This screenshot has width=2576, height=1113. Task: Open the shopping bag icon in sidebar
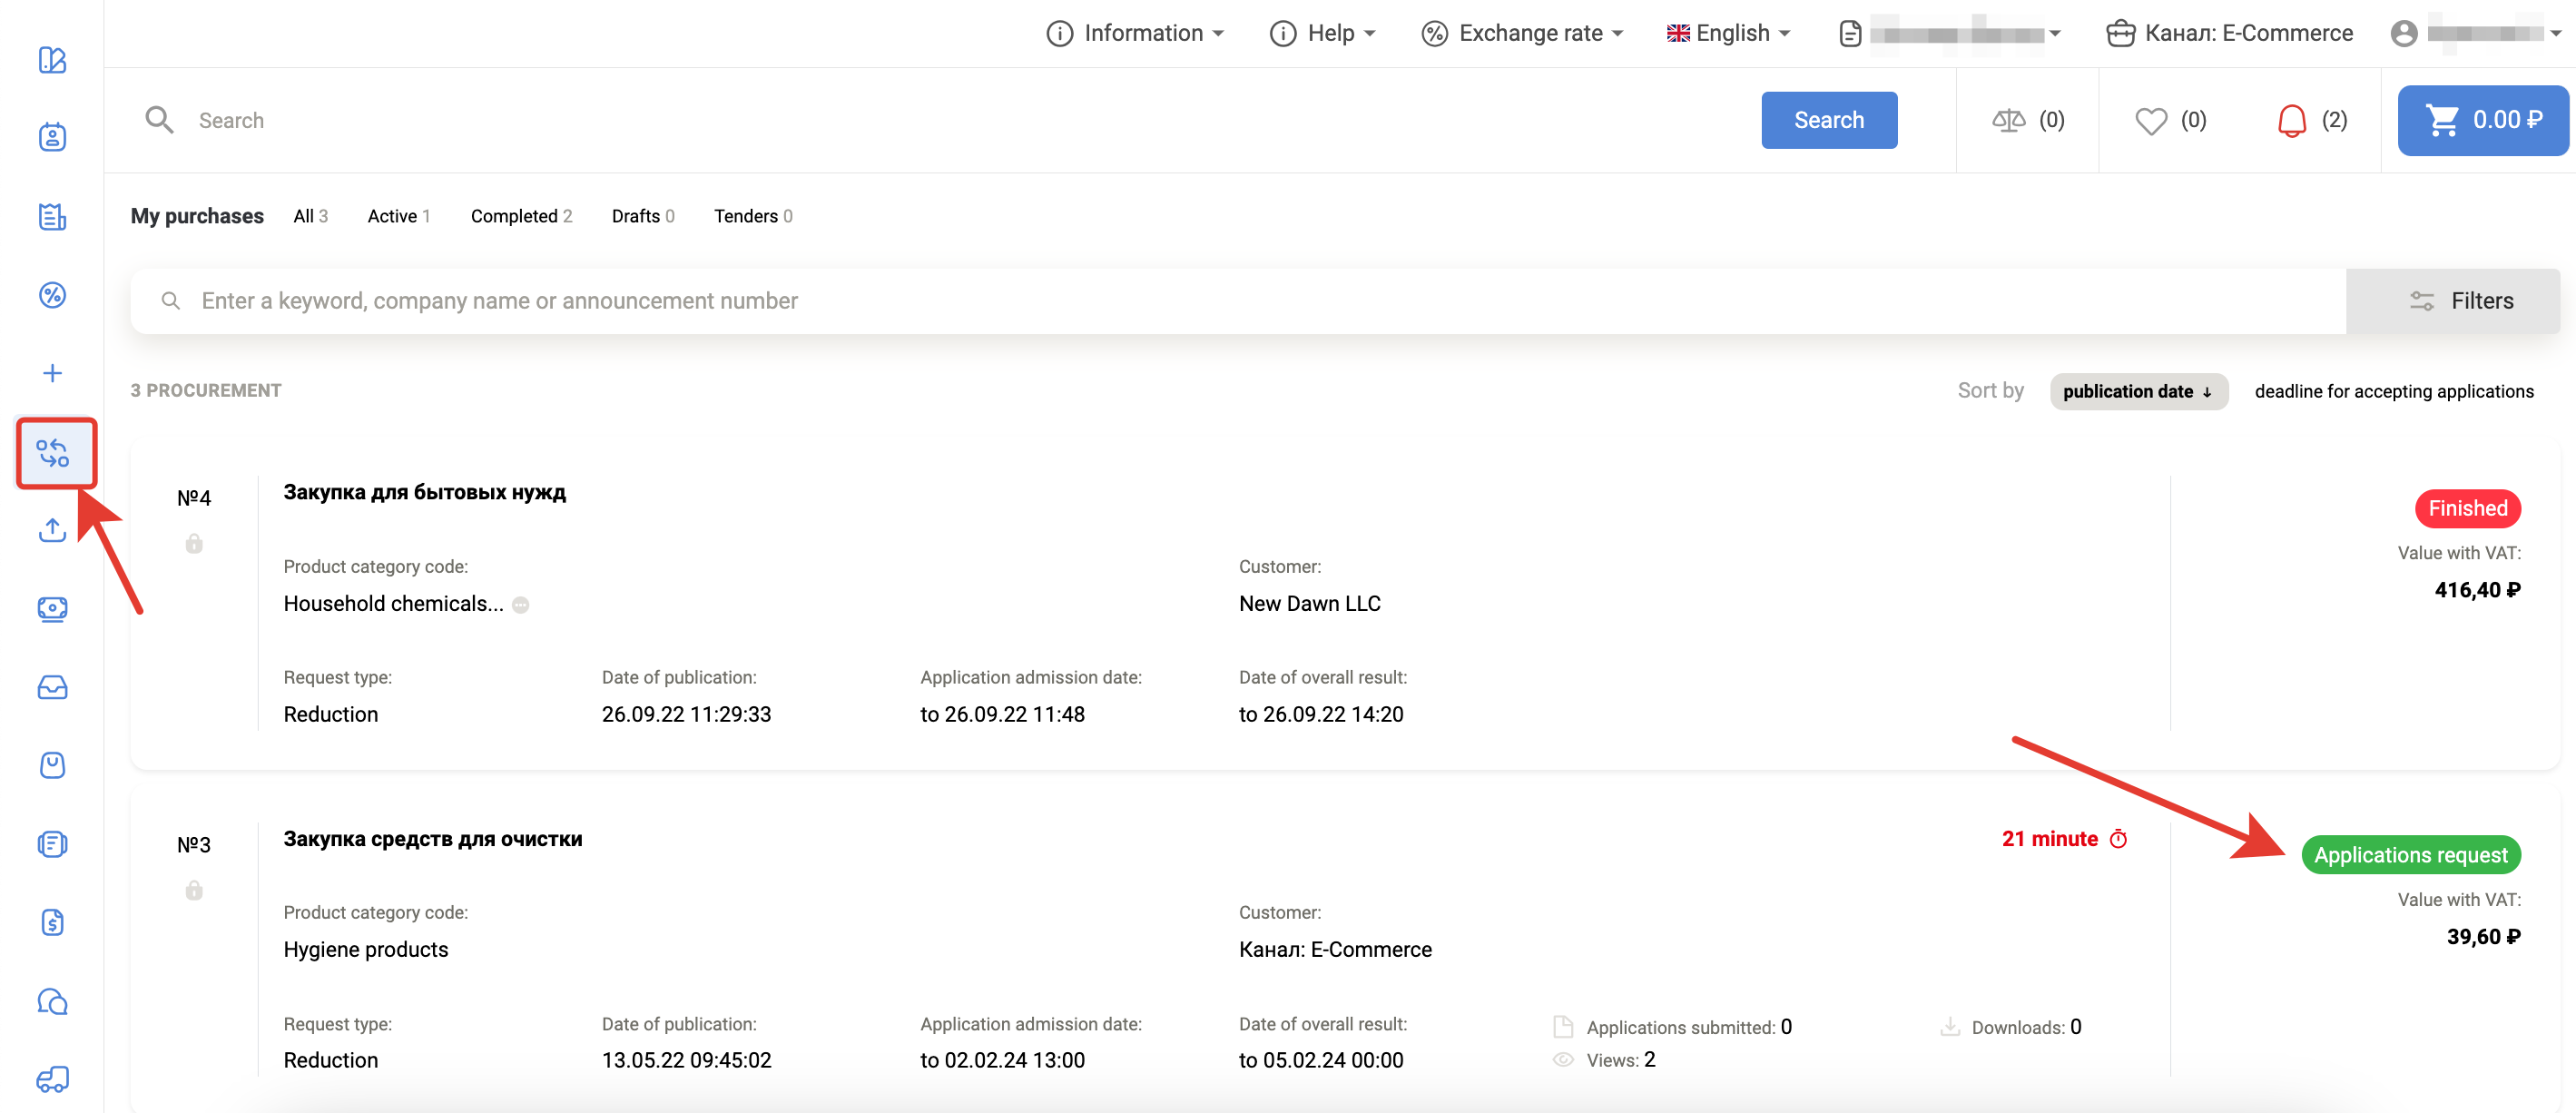pyautogui.click(x=52, y=765)
